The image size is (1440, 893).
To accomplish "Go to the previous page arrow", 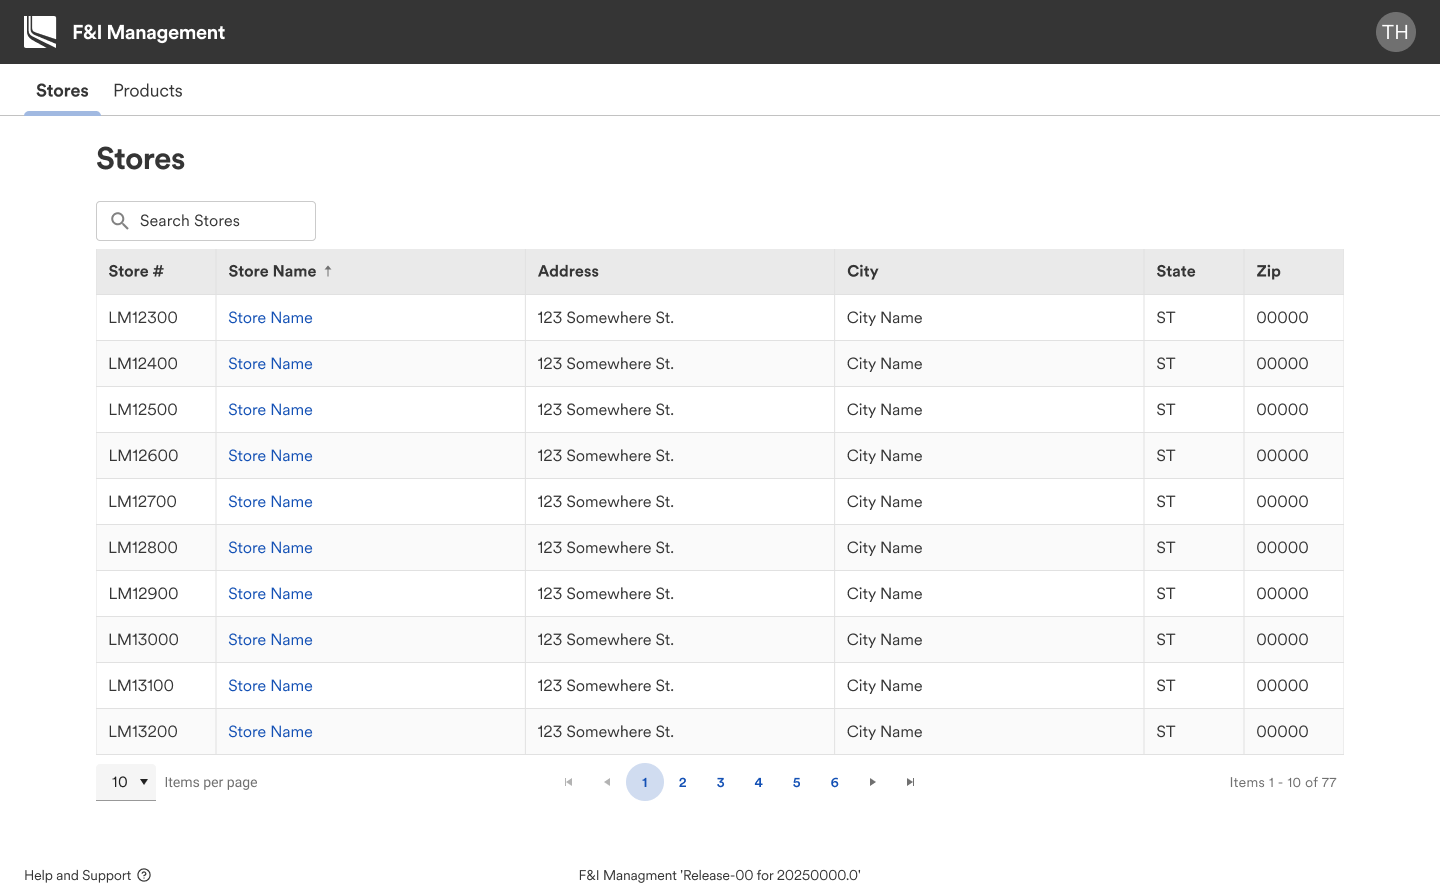I will pos(607,782).
